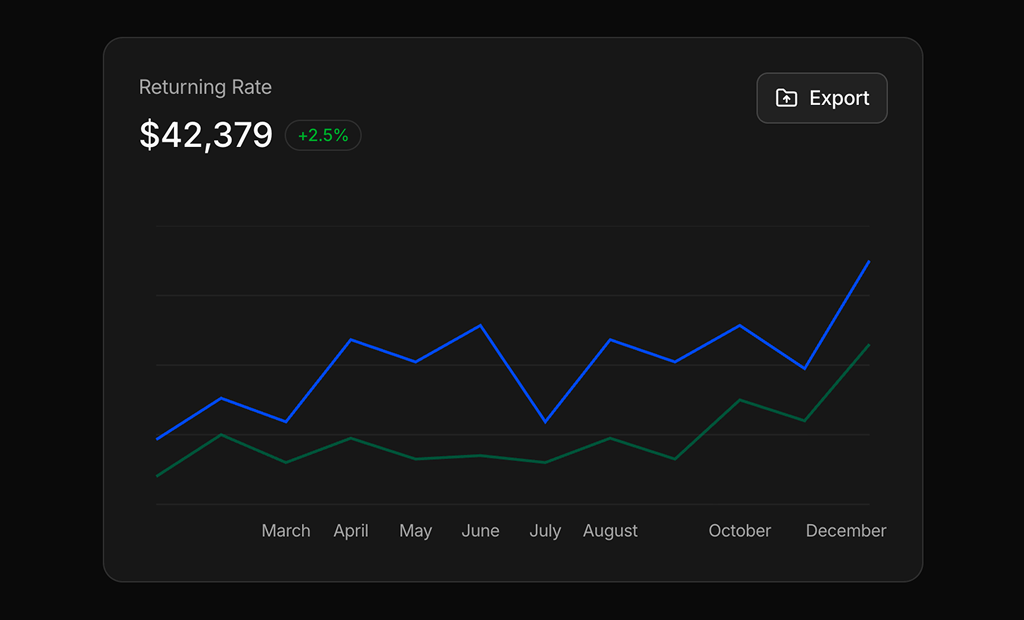This screenshot has width=1024, height=620.
Task: Click the Export folder upload icon
Action: (787, 98)
